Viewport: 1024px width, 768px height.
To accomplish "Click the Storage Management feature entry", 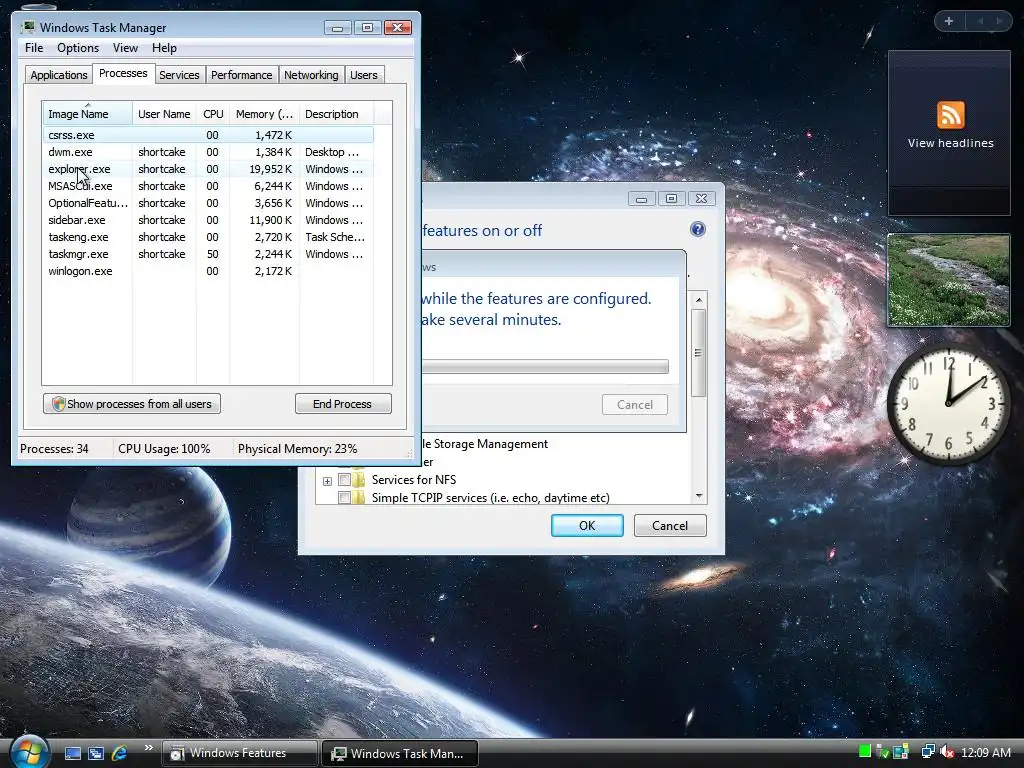I will [x=485, y=444].
